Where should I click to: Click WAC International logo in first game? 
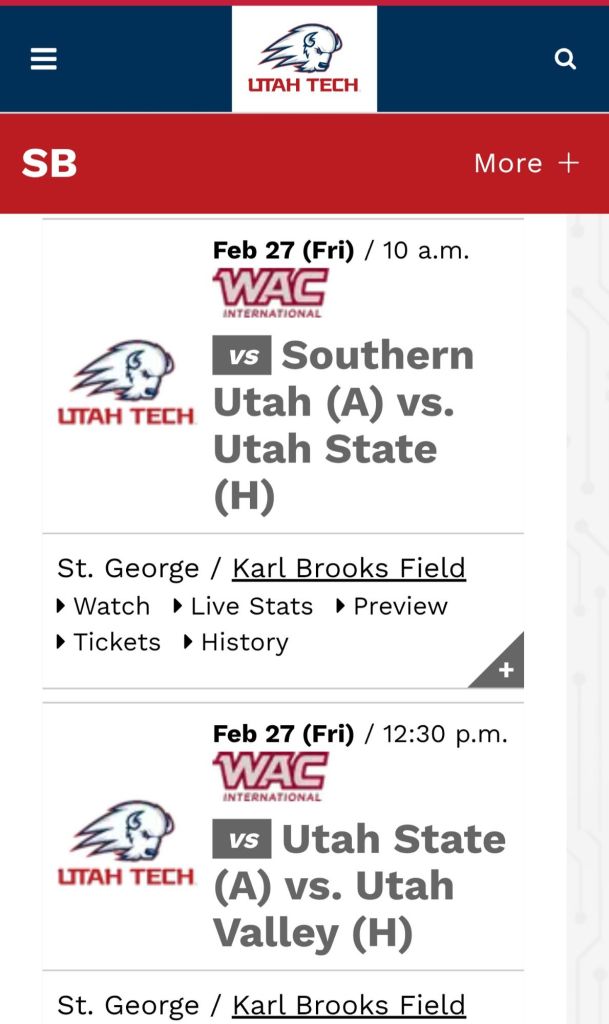pos(270,293)
